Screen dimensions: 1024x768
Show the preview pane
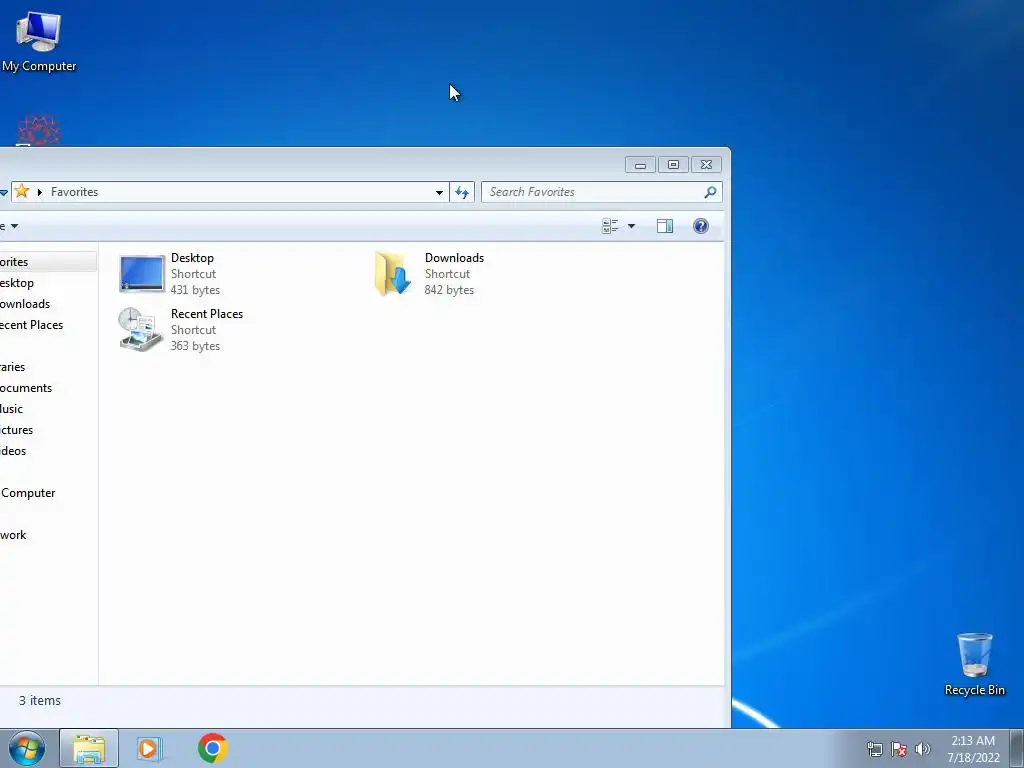tap(665, 226)
